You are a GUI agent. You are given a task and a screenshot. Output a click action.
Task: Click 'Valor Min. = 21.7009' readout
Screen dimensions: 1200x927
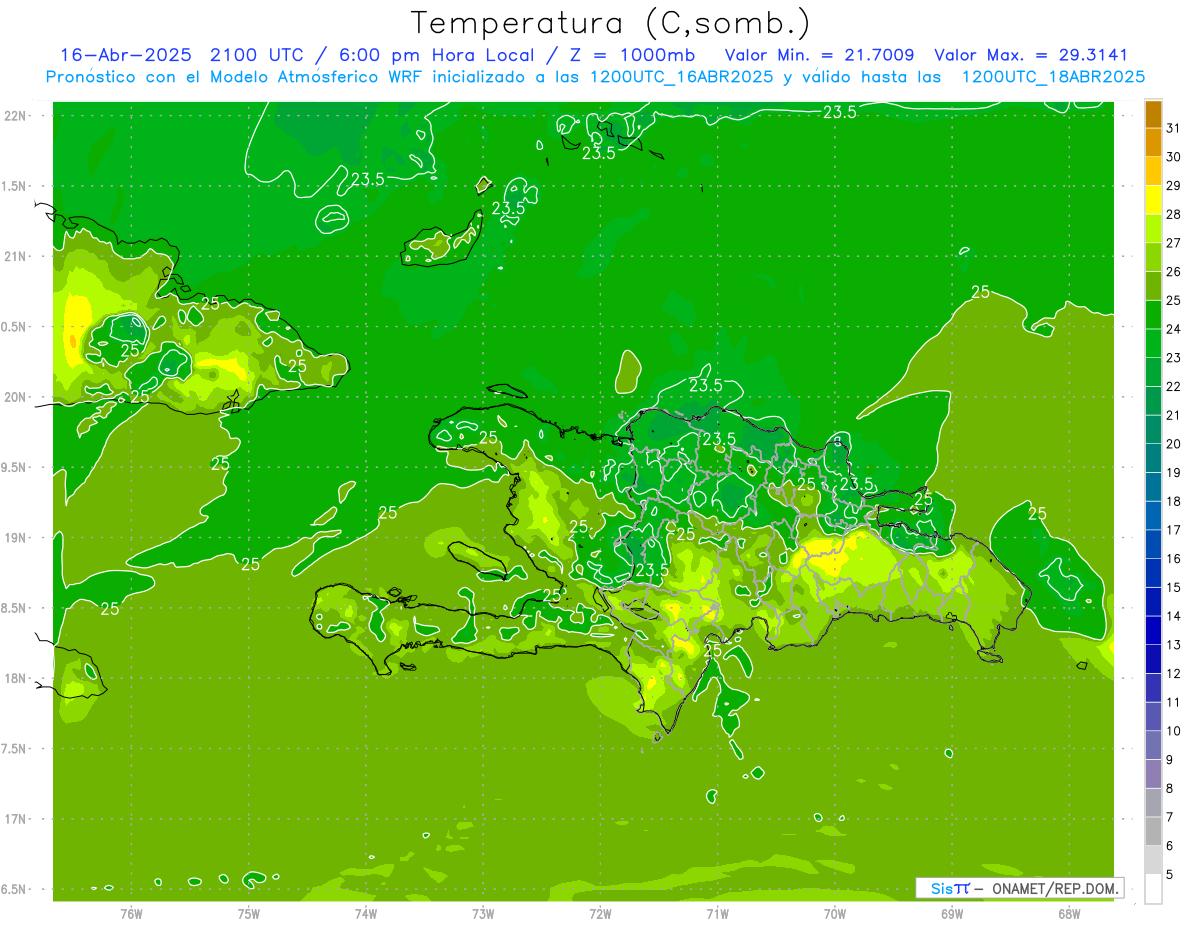(819, 55)
